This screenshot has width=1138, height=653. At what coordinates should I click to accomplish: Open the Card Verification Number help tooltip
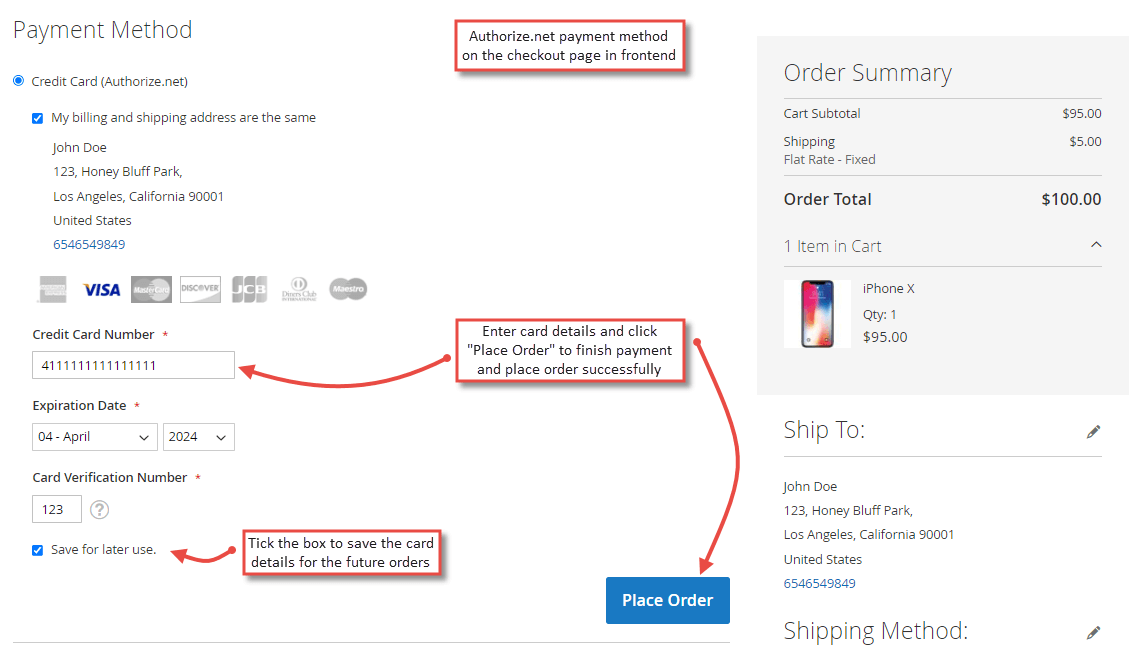pos(99,509)
